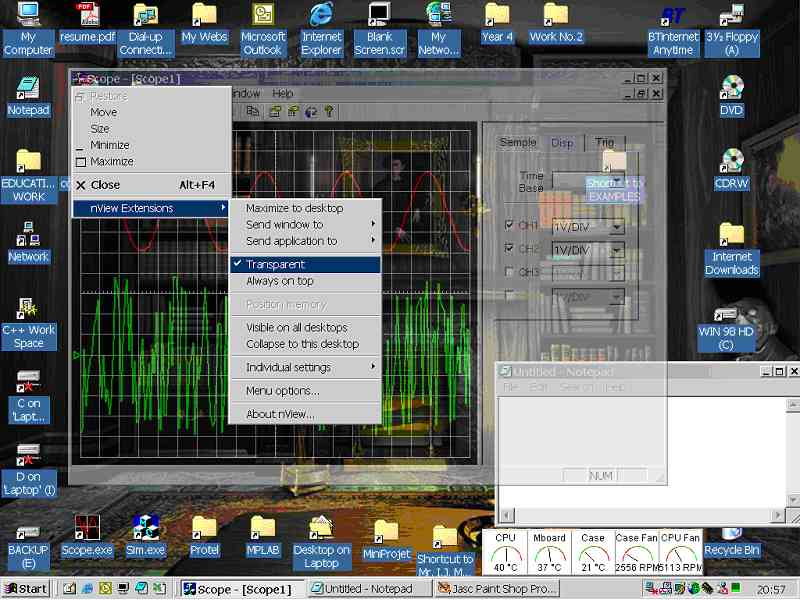This screenshot has width=800, height=600.
Task: Click the Start button
Action: pyautogui.click(x=26, y=589)
